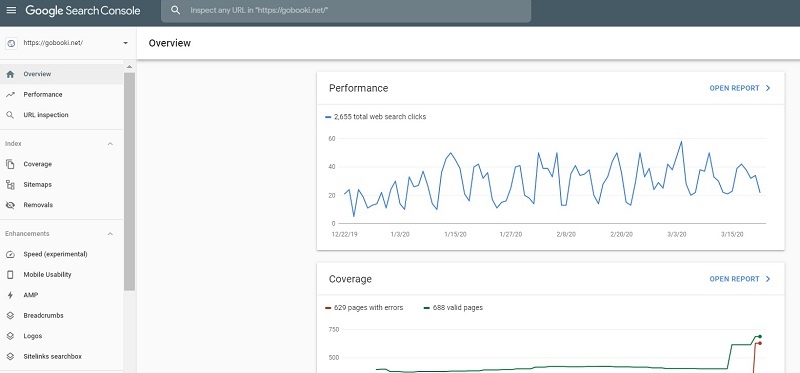The height and width of the screenshot is (373, 800).
Task: Open Sitelinks searchbox report
Action: [61, 356]
